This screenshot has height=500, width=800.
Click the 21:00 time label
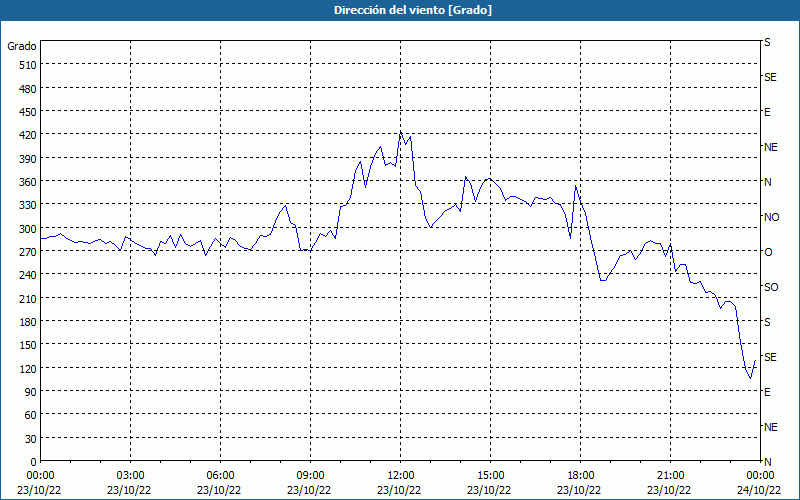[x=670, y=476]
